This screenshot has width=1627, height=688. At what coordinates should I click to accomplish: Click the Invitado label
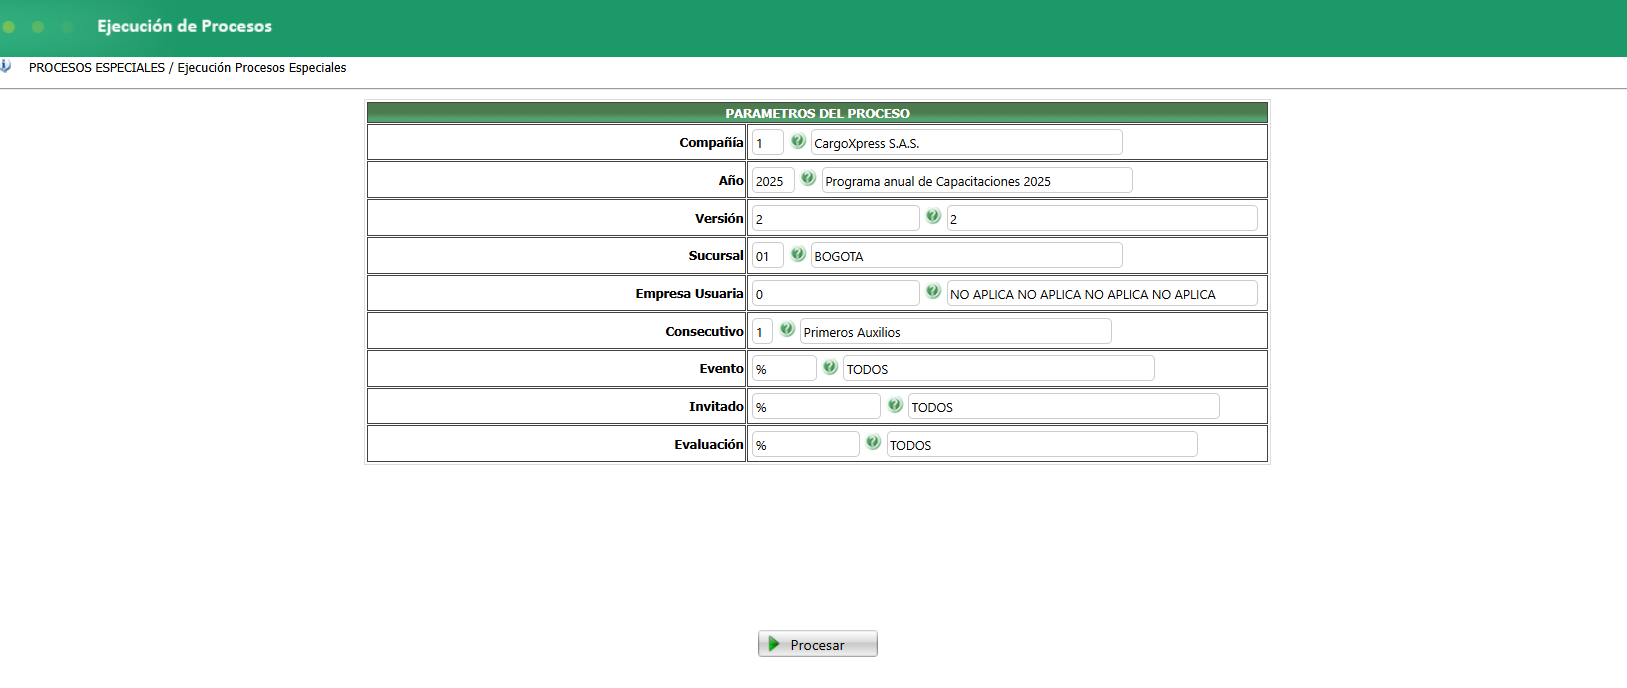pyautogui.click(x=716, y=406)
